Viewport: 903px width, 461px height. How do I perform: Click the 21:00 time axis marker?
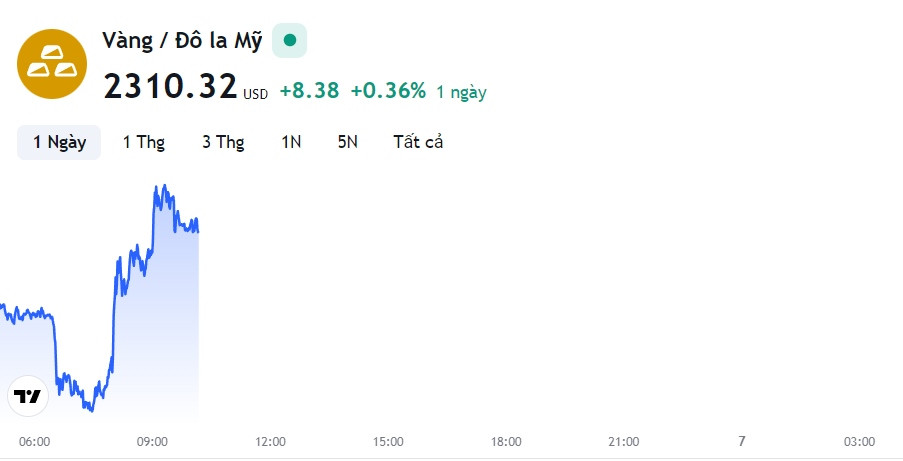[624, 442]
